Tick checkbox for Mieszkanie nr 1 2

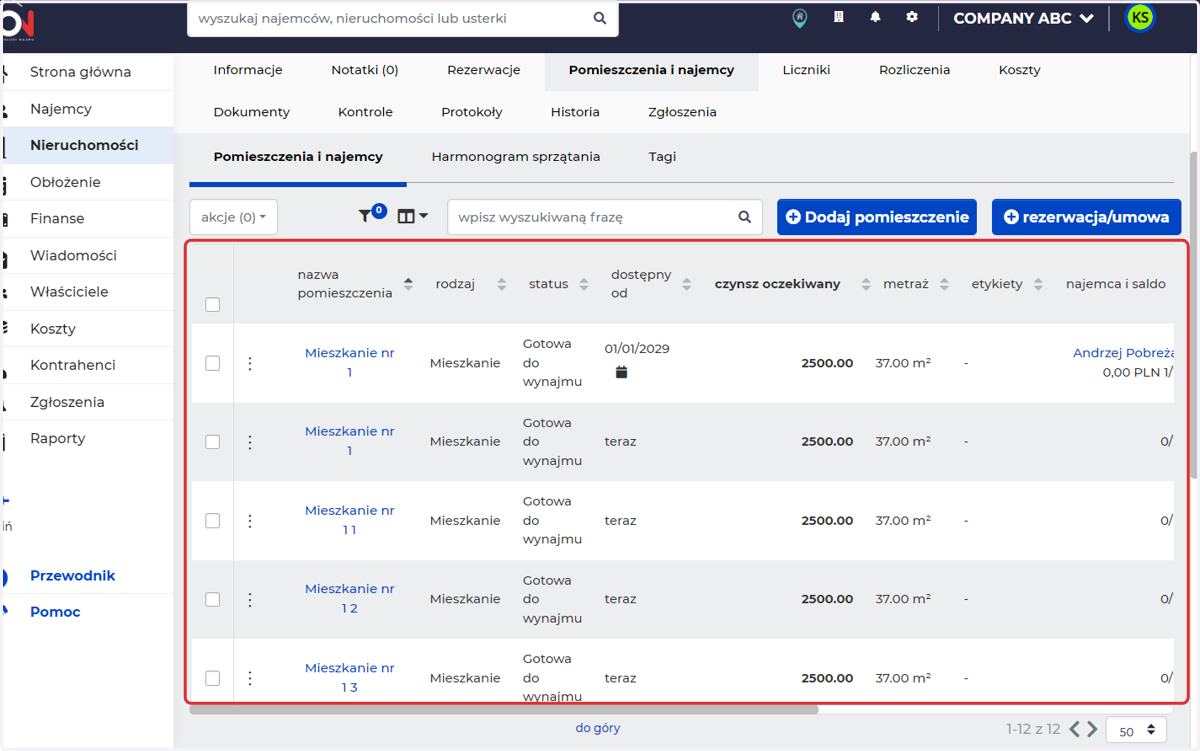coord(212,599)
